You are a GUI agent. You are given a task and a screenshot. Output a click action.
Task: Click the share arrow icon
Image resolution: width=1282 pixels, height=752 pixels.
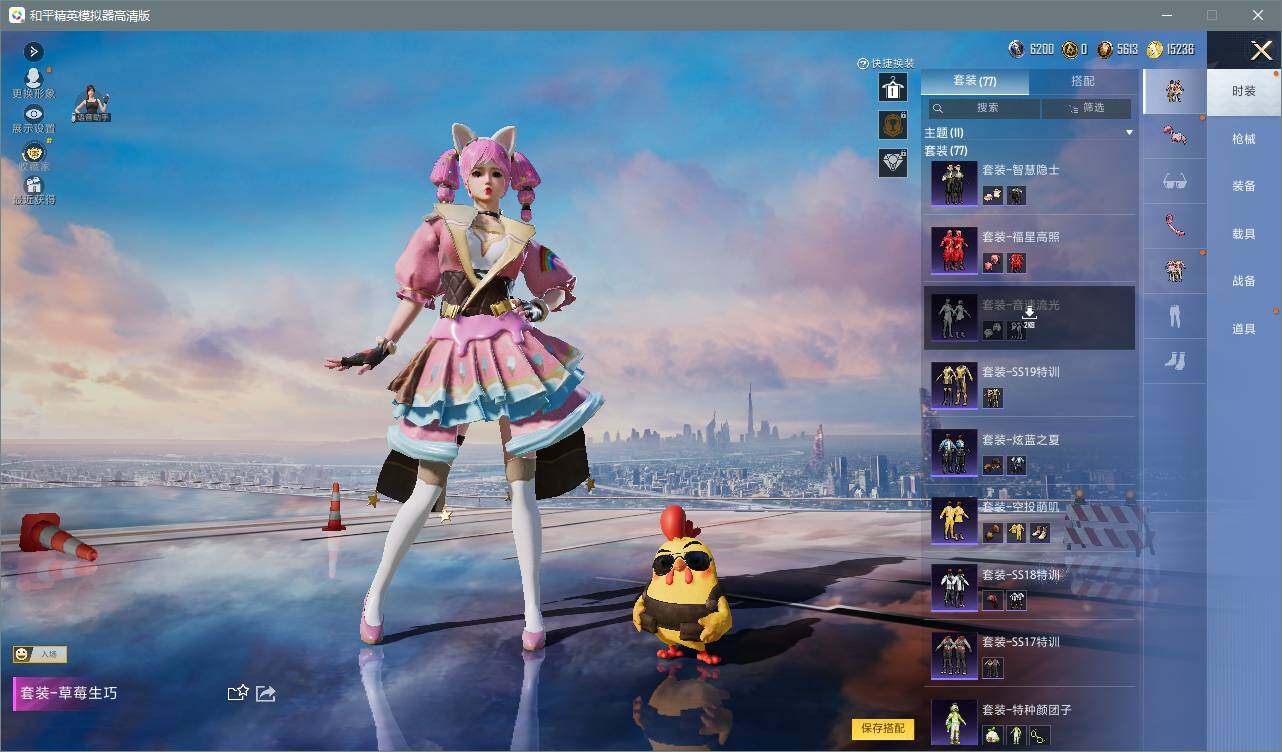pyautogui.click(x=265, y=692)
